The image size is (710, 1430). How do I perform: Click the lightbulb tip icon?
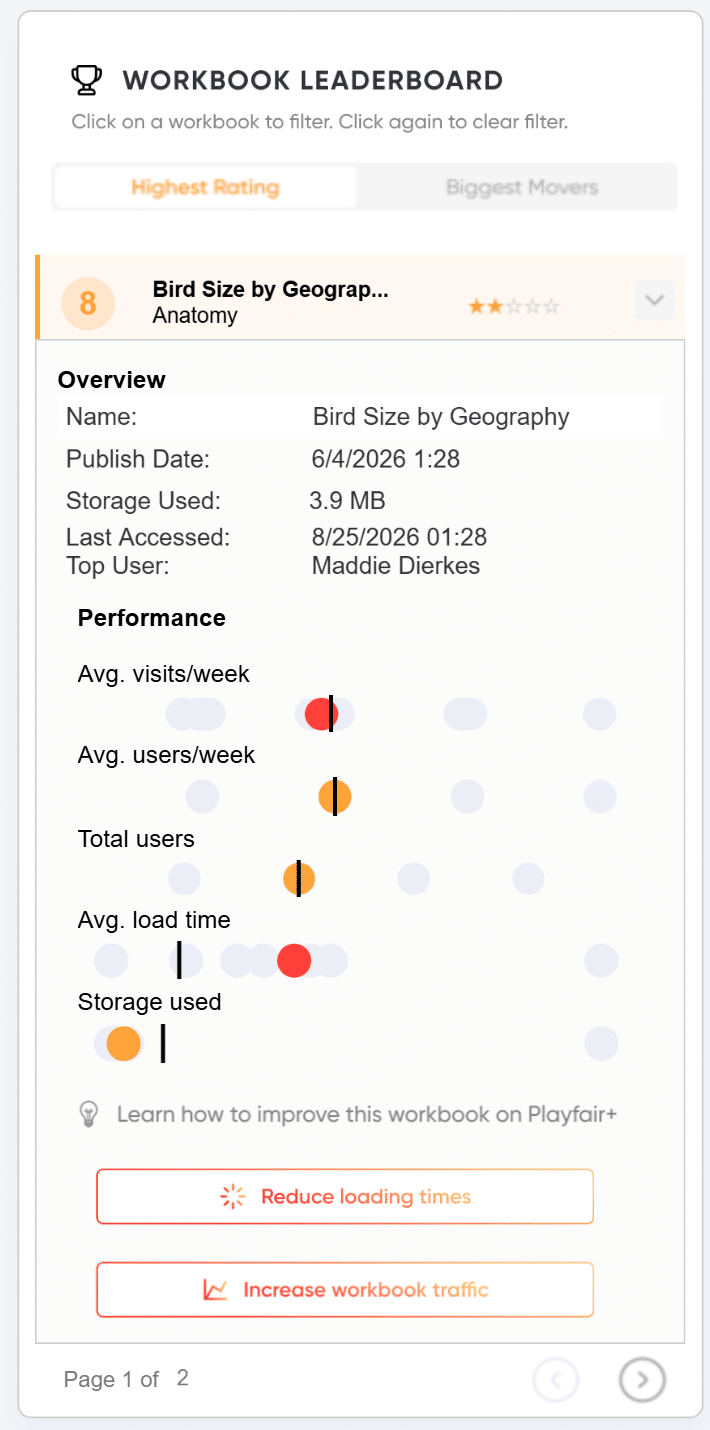pos(89,1114)
